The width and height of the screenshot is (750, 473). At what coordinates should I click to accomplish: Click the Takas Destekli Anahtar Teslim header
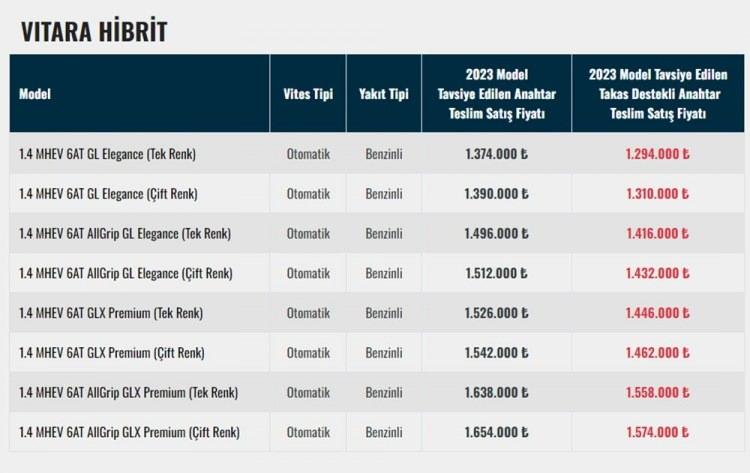pyautogui.click(x=658, y=94)
